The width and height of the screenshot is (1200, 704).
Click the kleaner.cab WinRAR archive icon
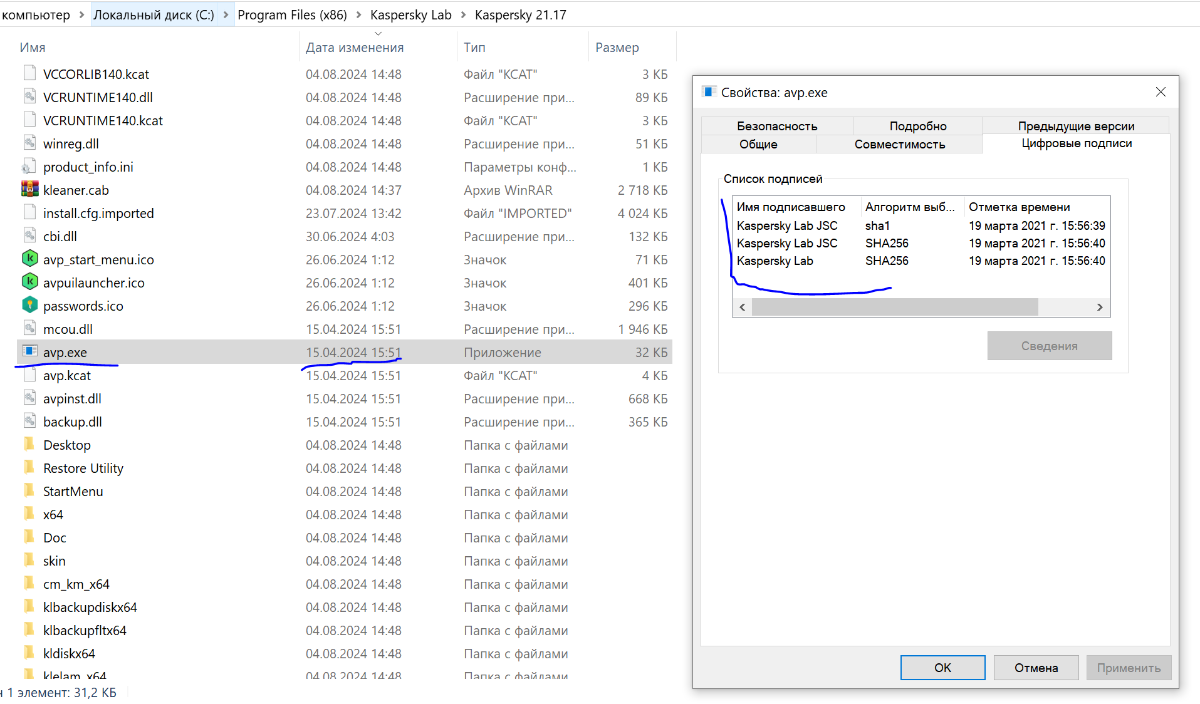(29, 190)
